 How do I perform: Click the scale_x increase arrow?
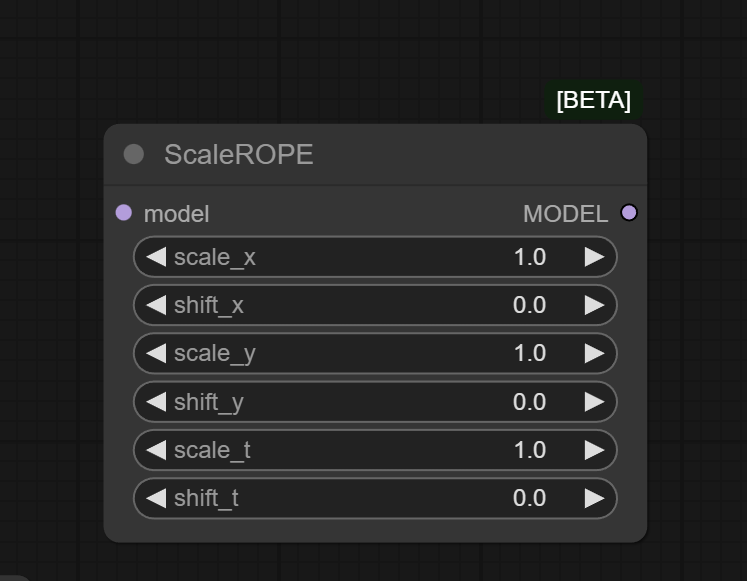point(595,257)
